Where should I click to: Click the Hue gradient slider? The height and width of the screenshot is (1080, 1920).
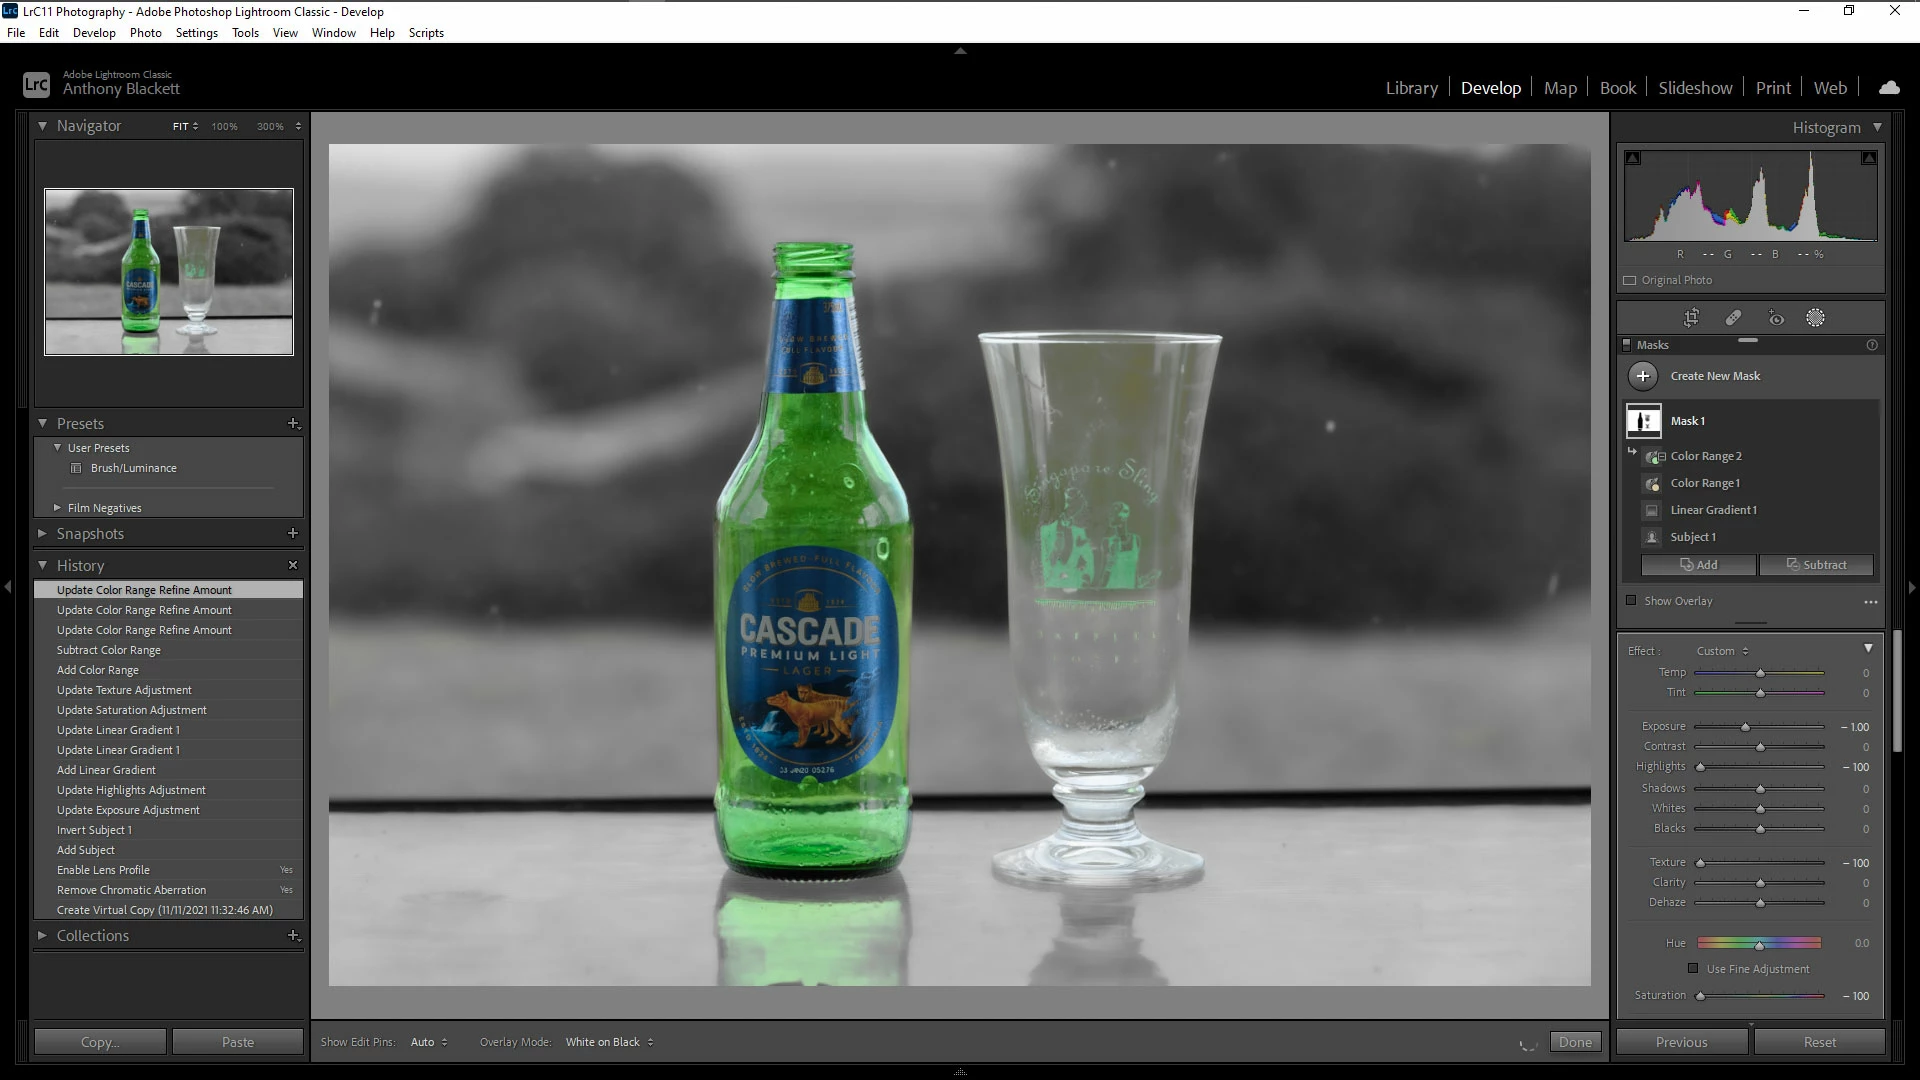(x=1758, y=943)
